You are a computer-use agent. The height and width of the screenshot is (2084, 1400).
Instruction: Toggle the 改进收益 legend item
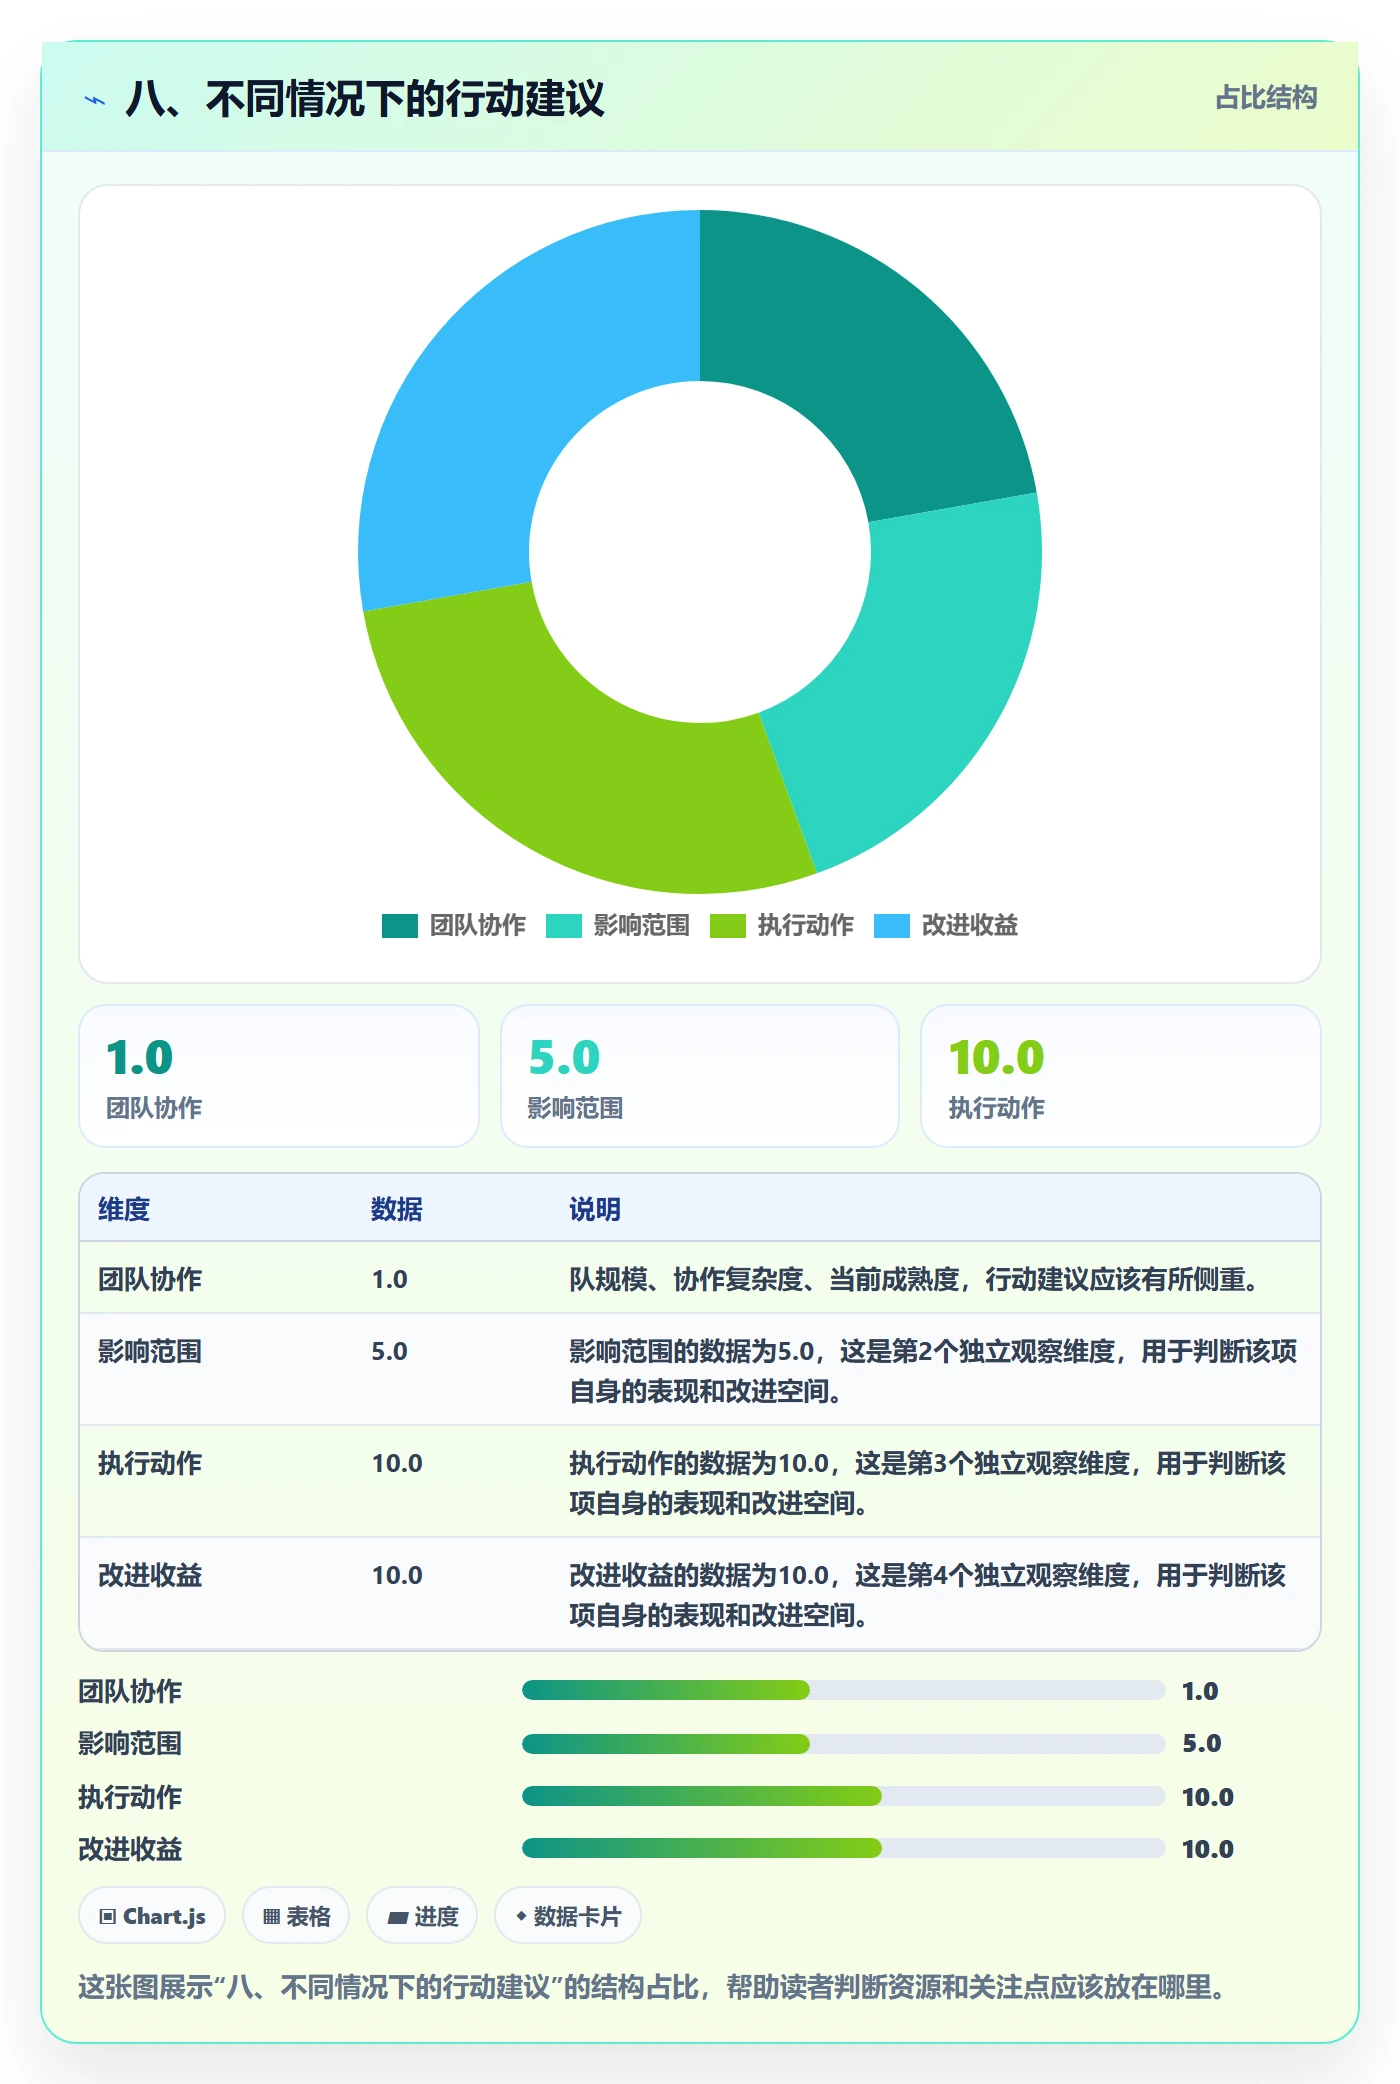946,925
